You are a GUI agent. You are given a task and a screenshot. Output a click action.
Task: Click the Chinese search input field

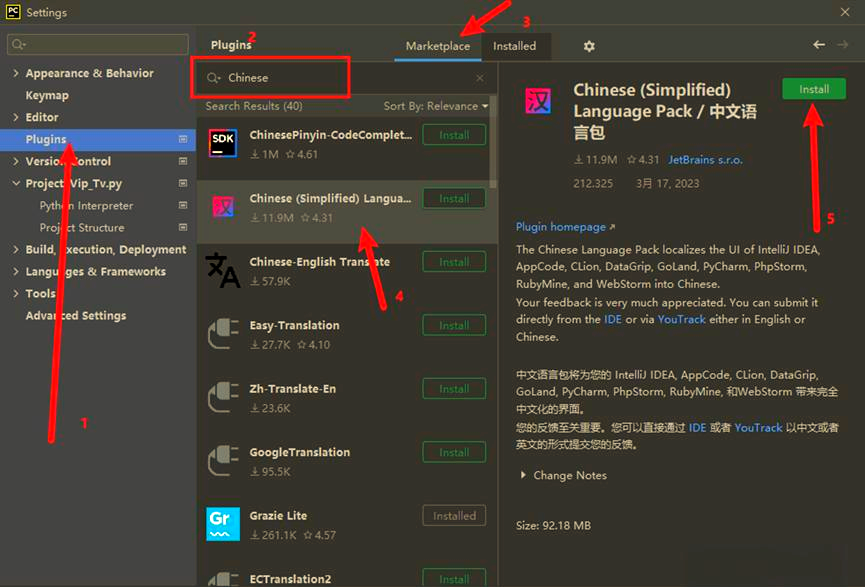click(x=340, y=78)
